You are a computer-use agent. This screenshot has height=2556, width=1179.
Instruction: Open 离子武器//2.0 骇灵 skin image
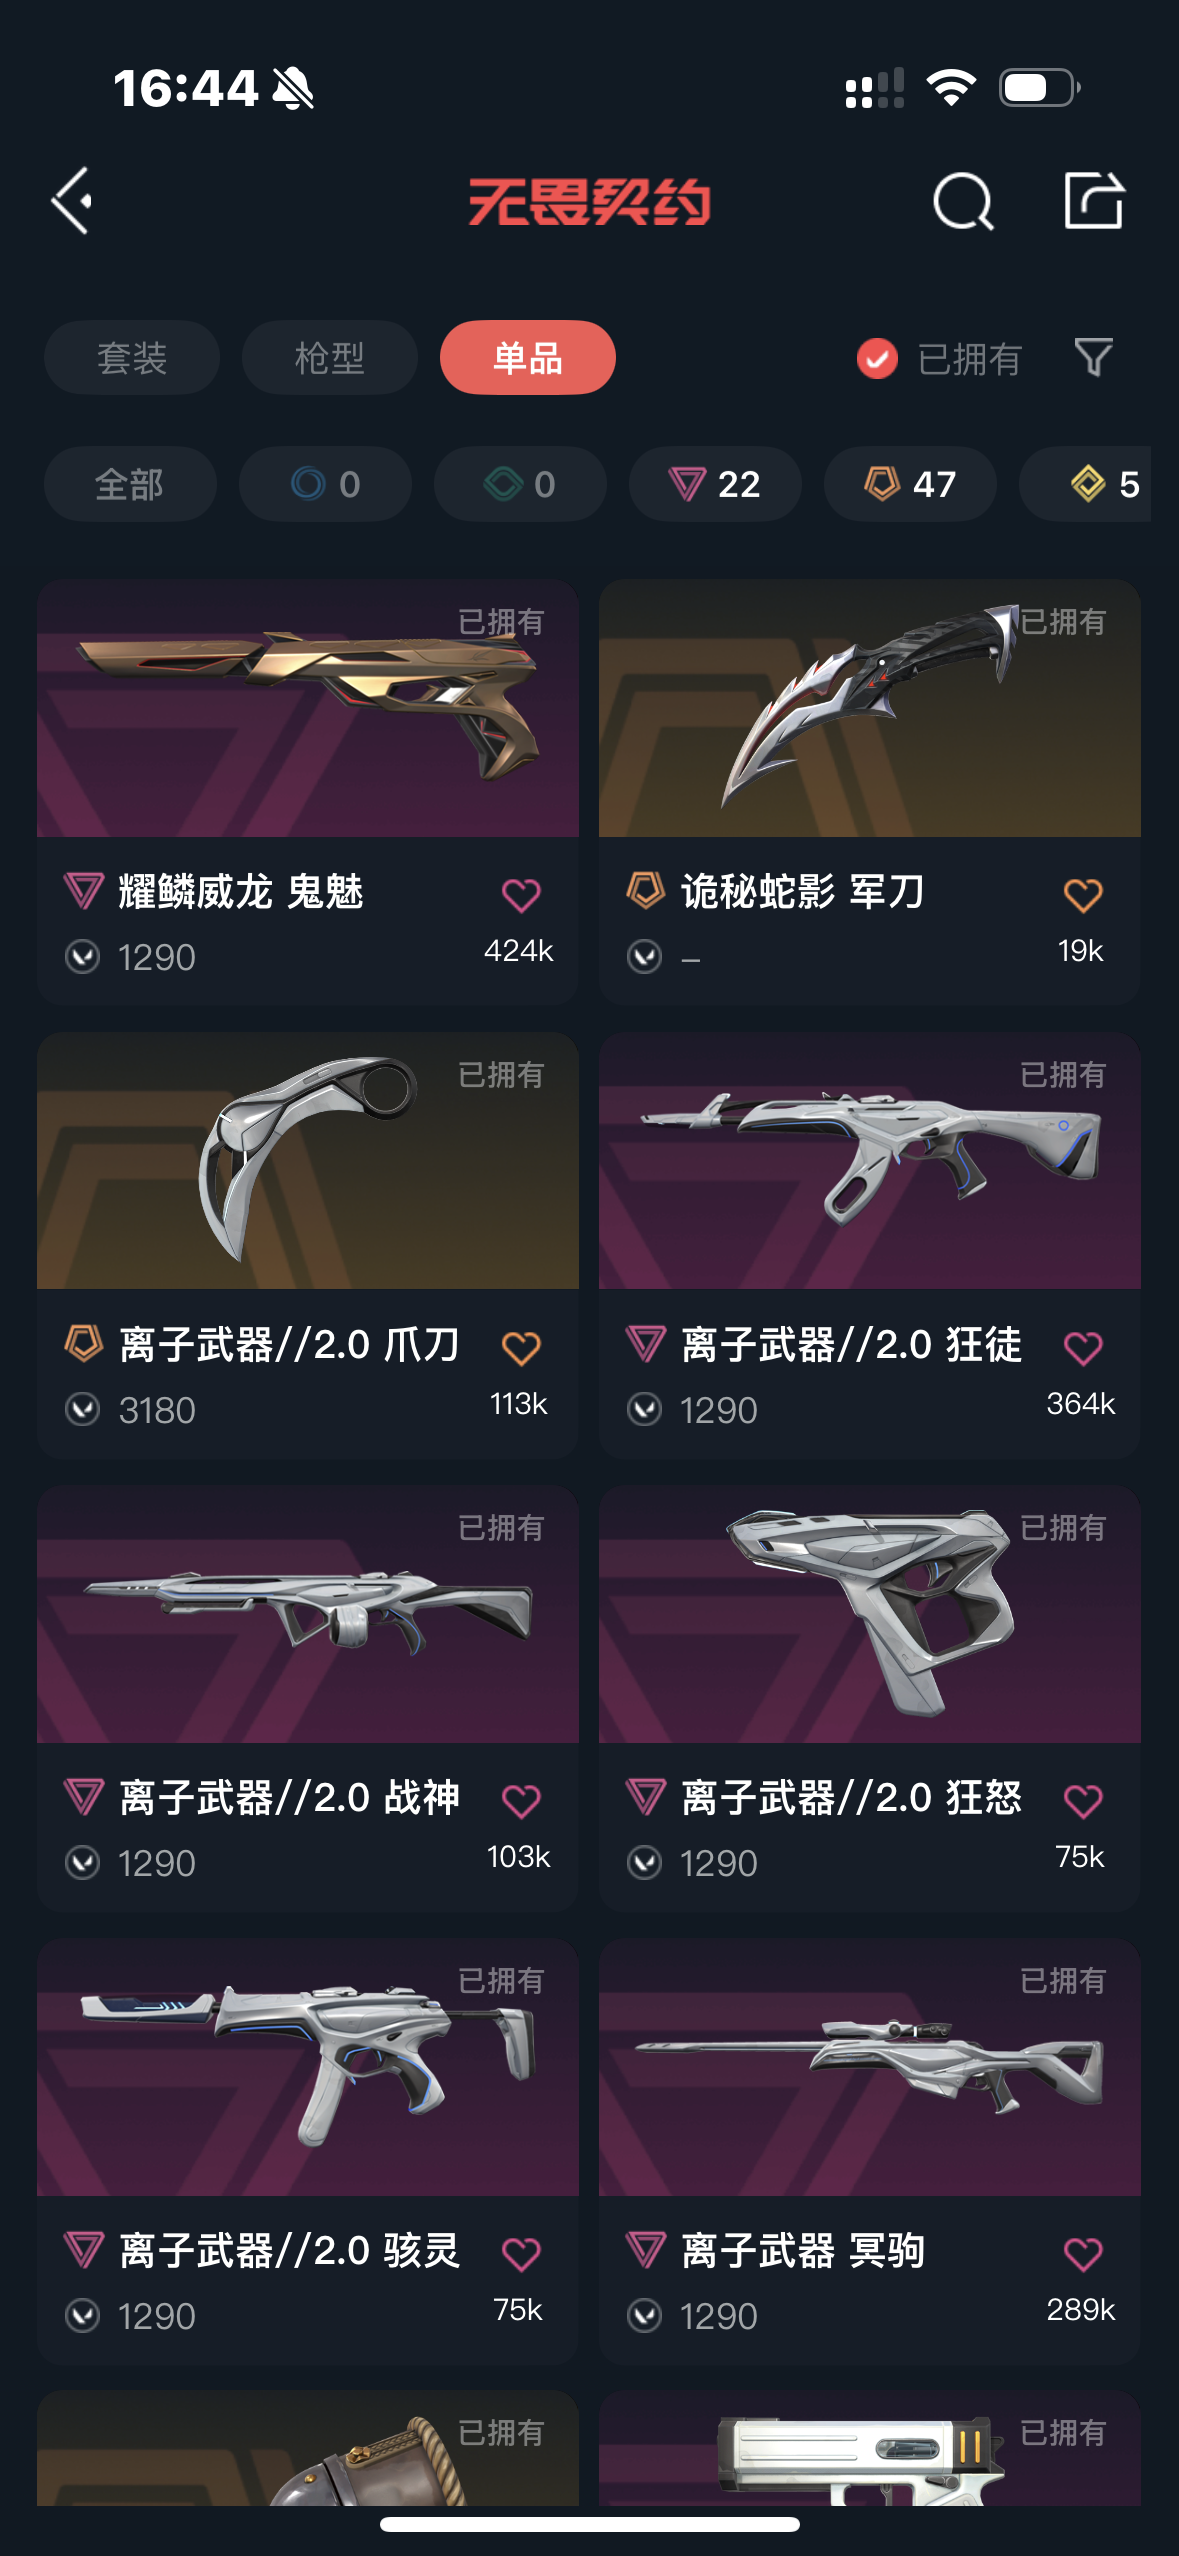308,2067
